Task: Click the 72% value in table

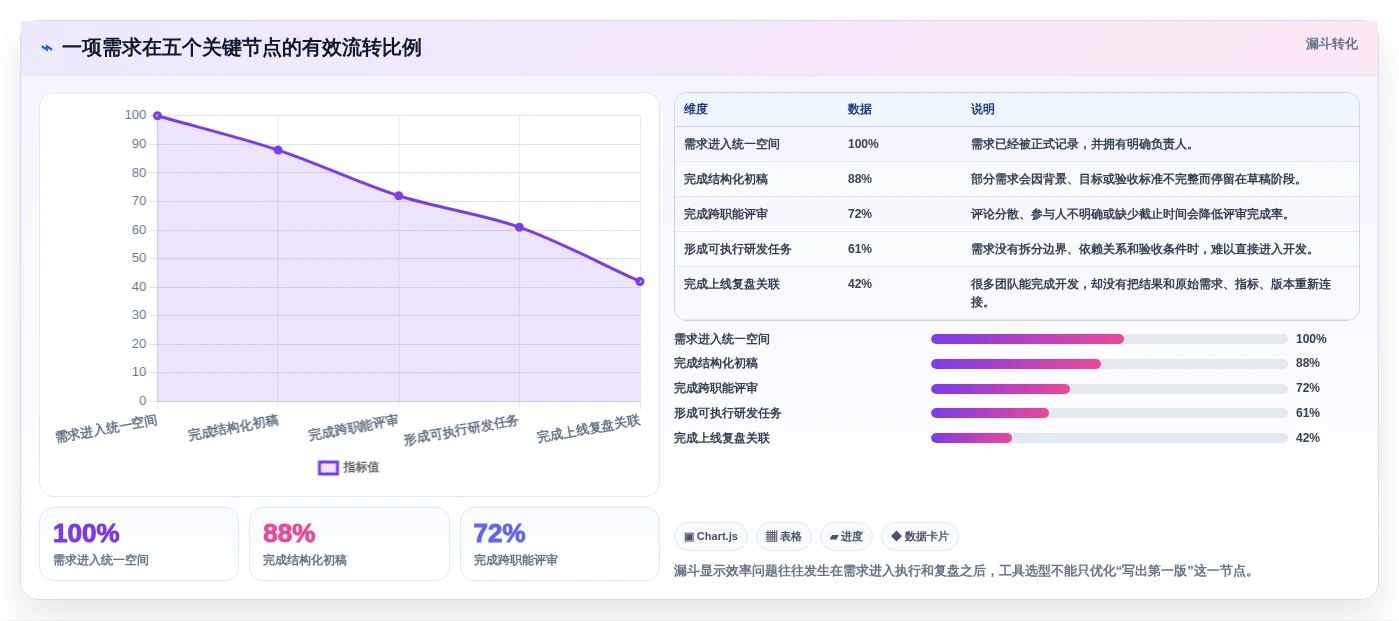Action: pos(860,214)
